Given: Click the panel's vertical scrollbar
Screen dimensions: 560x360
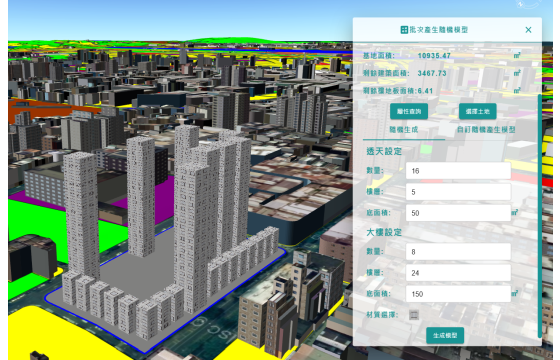Looking at the screenshot, I should [539, 216].
